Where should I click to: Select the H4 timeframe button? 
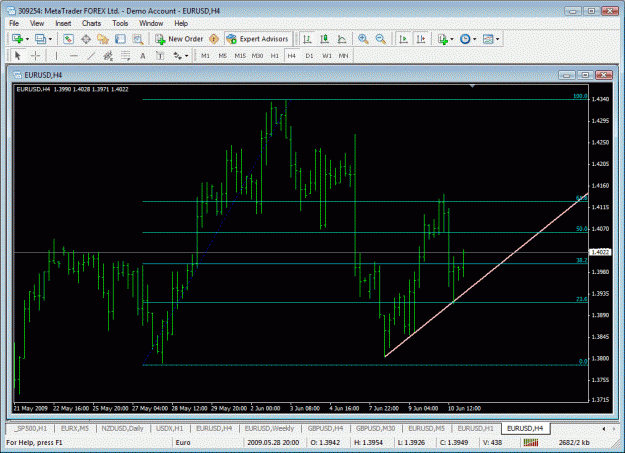coord(292,56)
